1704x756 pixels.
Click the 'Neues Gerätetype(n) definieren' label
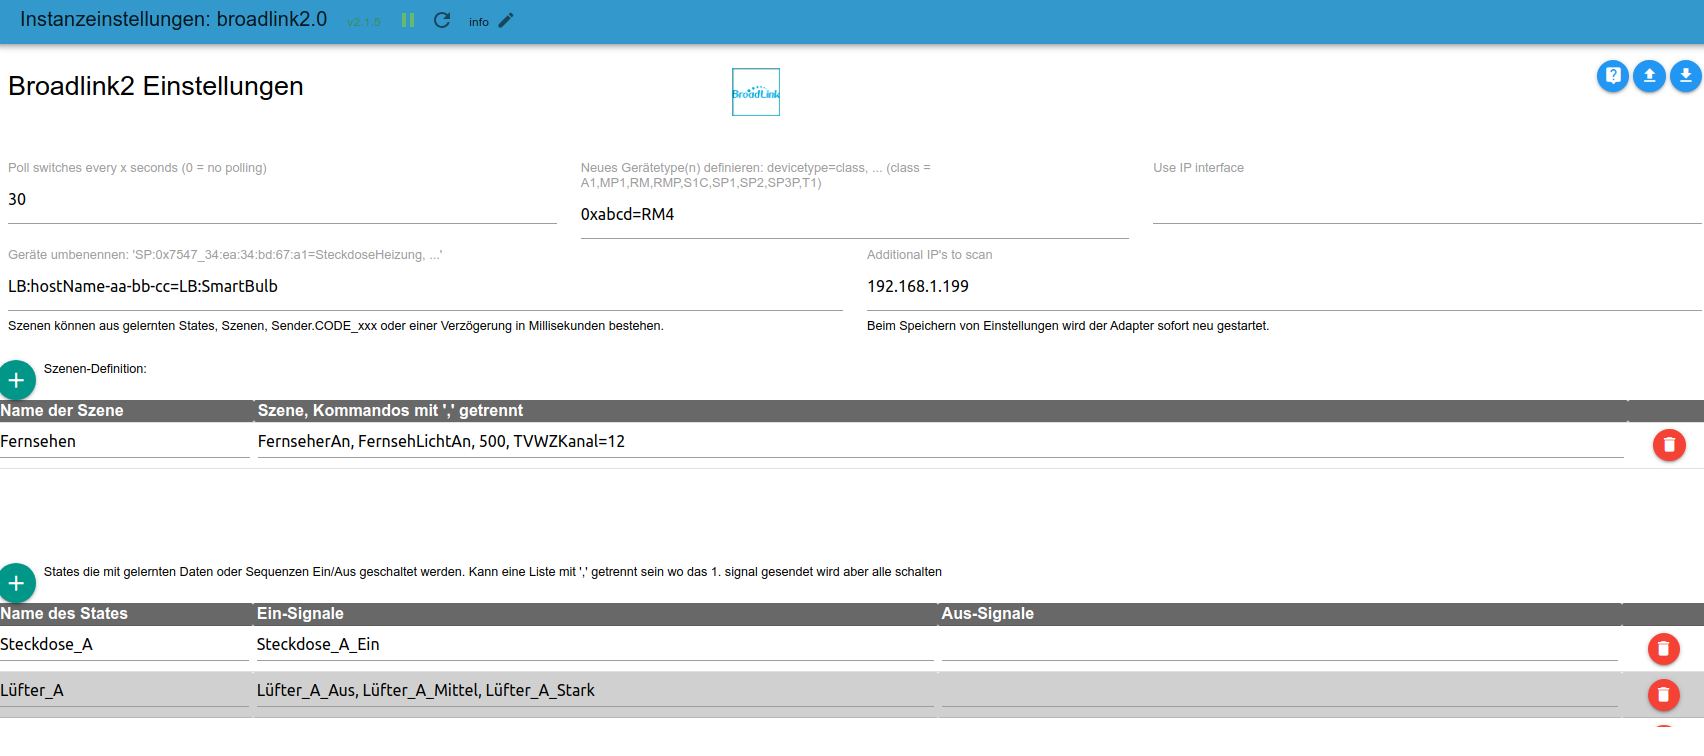(756, 175)
